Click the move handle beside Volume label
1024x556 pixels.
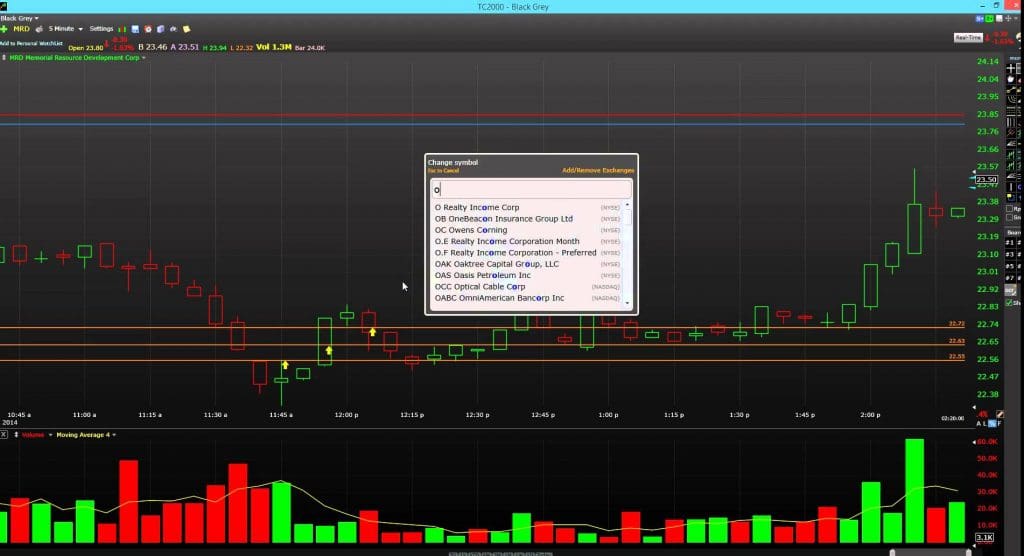tap(16, 434)
